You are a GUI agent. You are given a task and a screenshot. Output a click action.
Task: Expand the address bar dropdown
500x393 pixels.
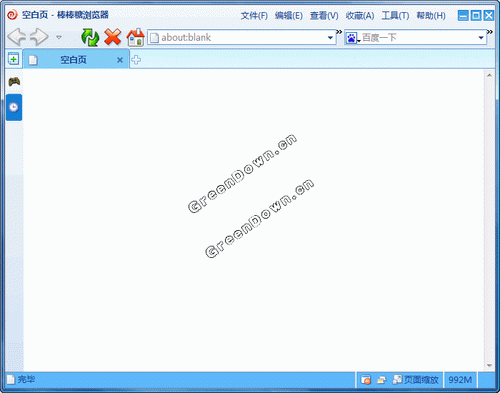pyautogui.click(x=330, y=38)
